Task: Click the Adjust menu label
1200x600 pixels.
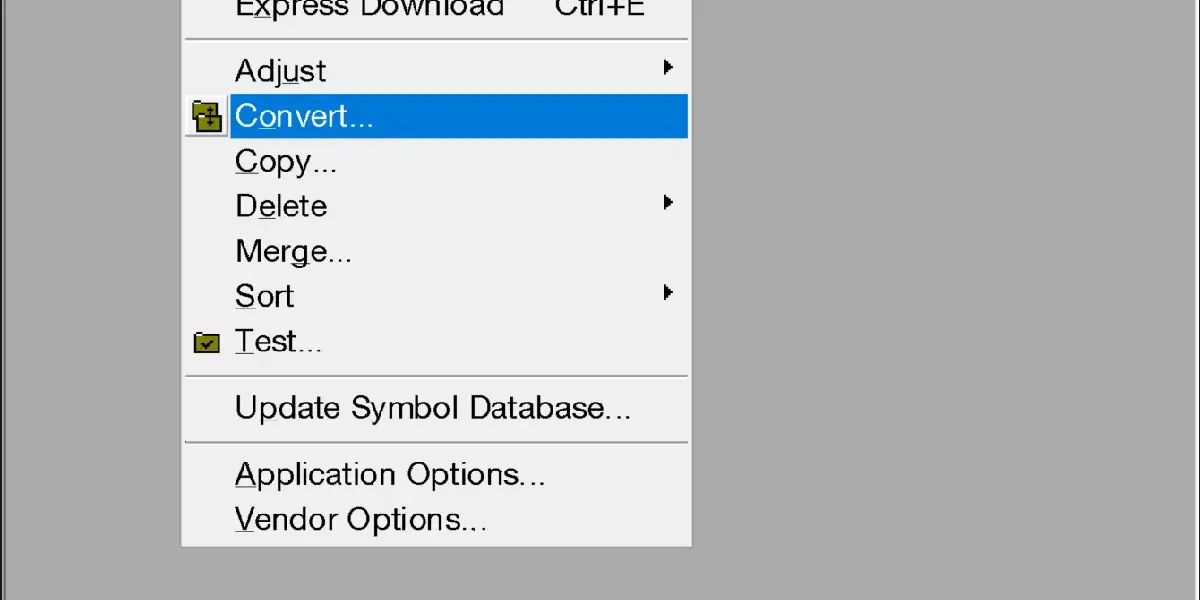Action: pos(281,71)
